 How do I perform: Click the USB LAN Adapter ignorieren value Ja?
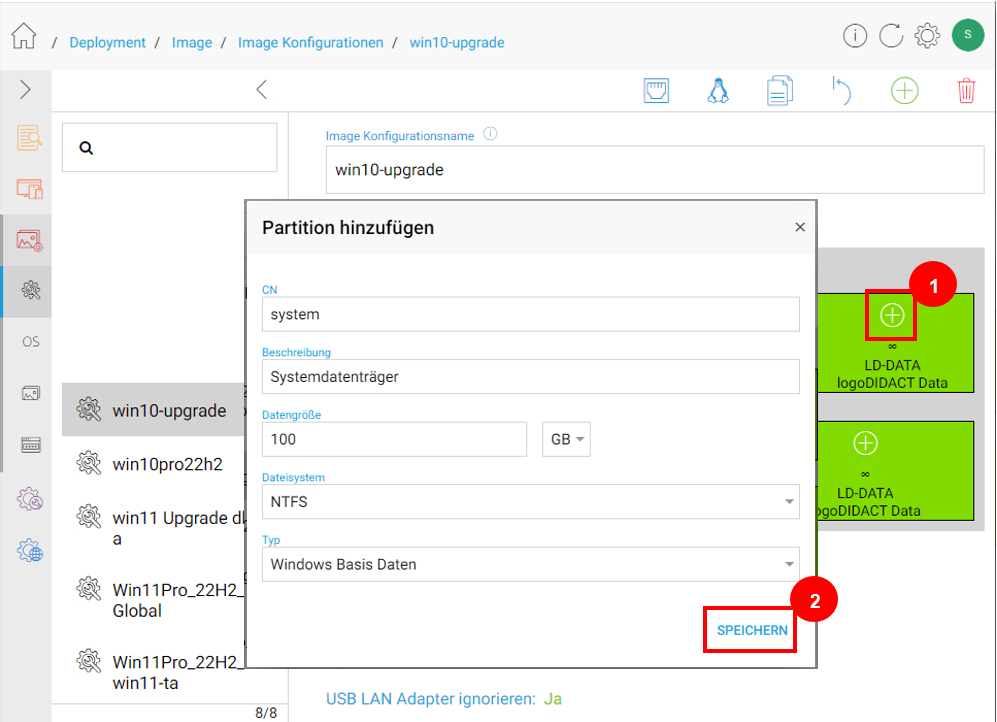point(553,698)
